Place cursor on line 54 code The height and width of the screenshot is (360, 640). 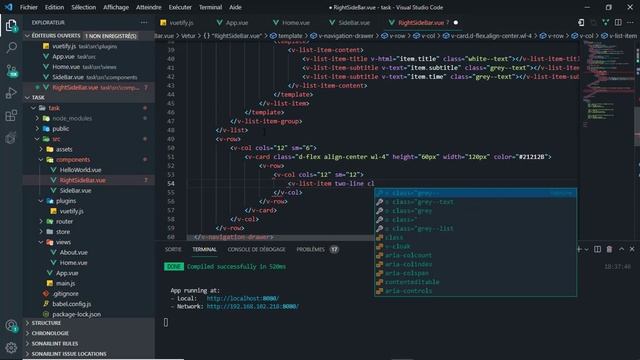(x=331, y=184)
